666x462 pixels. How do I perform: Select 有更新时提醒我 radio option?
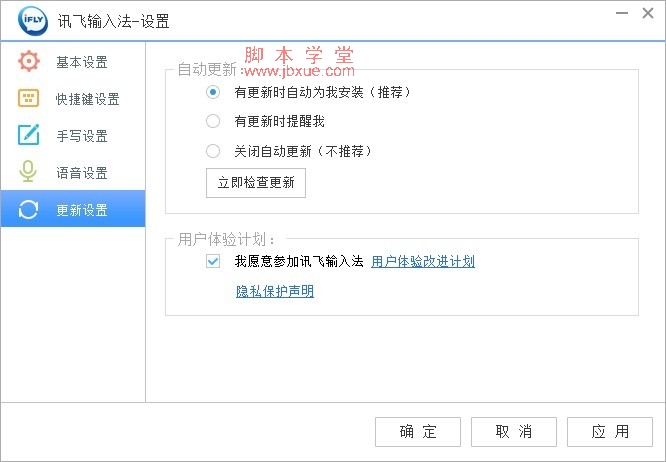click(213, 121)
